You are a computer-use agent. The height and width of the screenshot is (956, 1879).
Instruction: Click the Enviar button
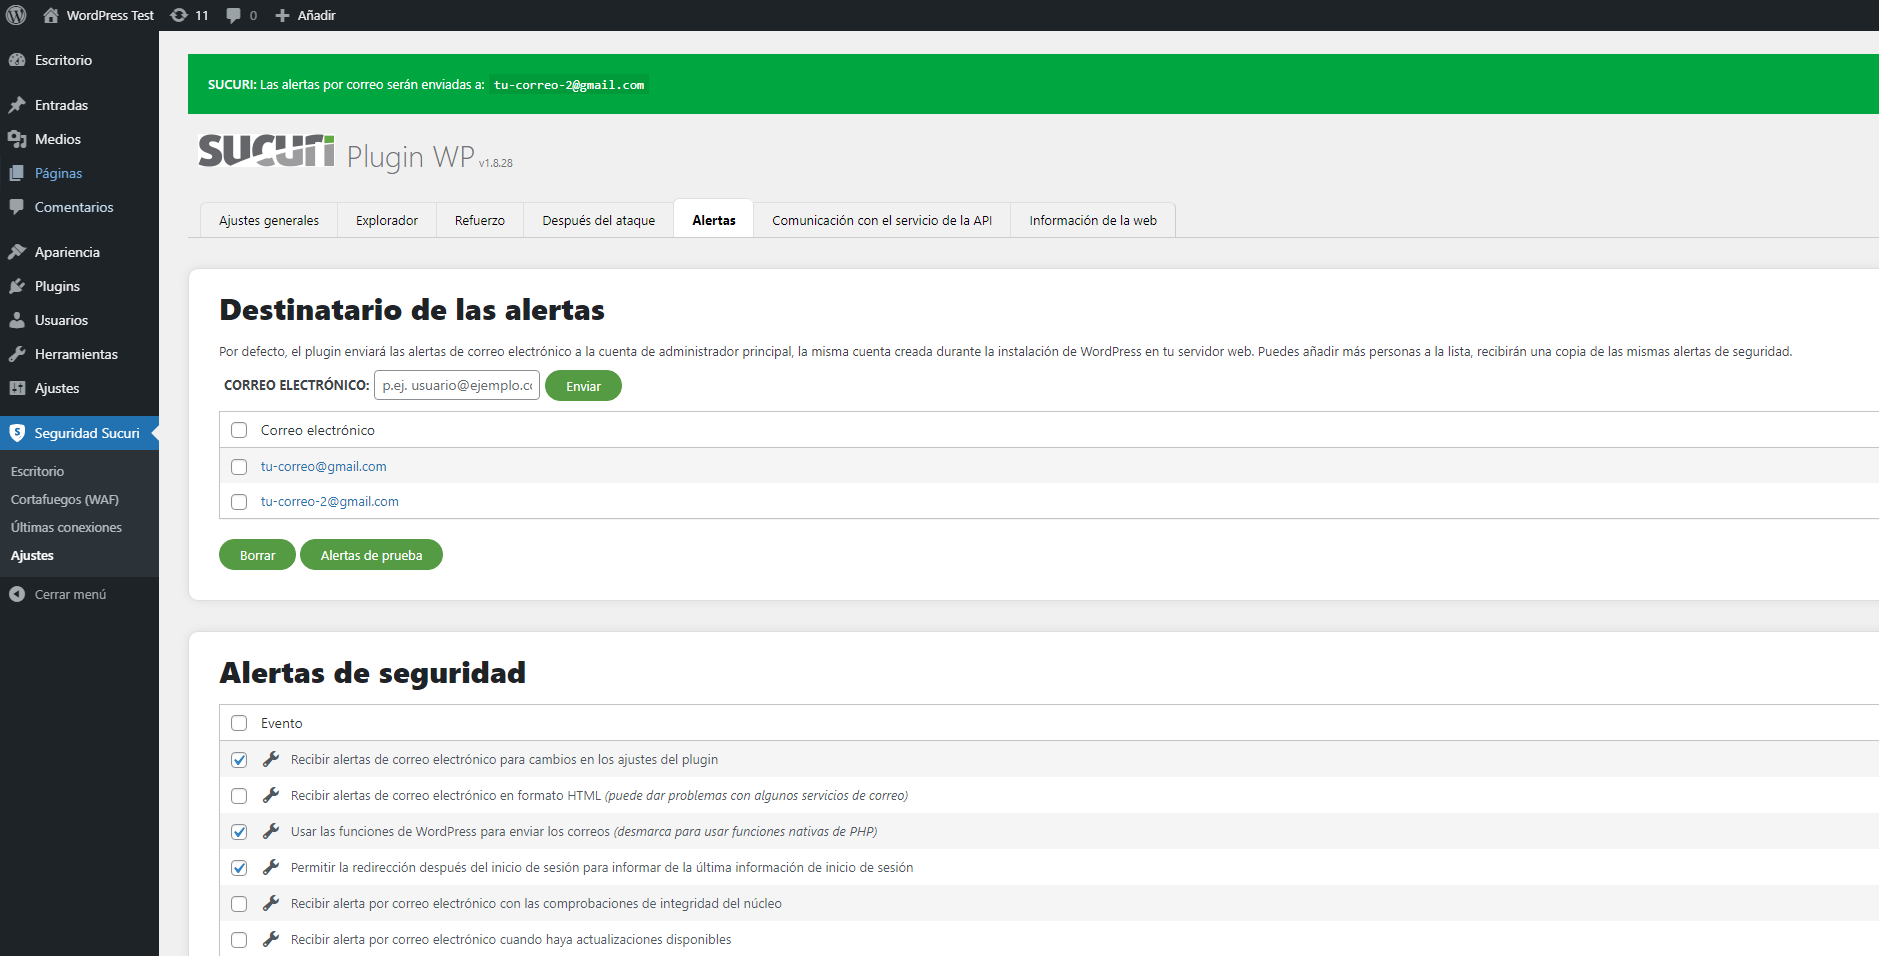click(583, 386)
